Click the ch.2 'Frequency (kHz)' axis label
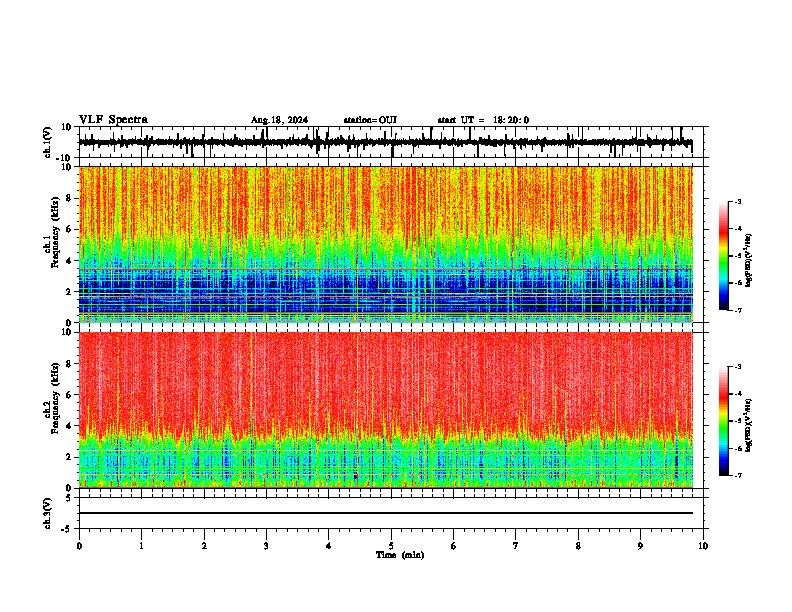Image resolution: width=792 pixels, height=612 pixels. point(55,398)
